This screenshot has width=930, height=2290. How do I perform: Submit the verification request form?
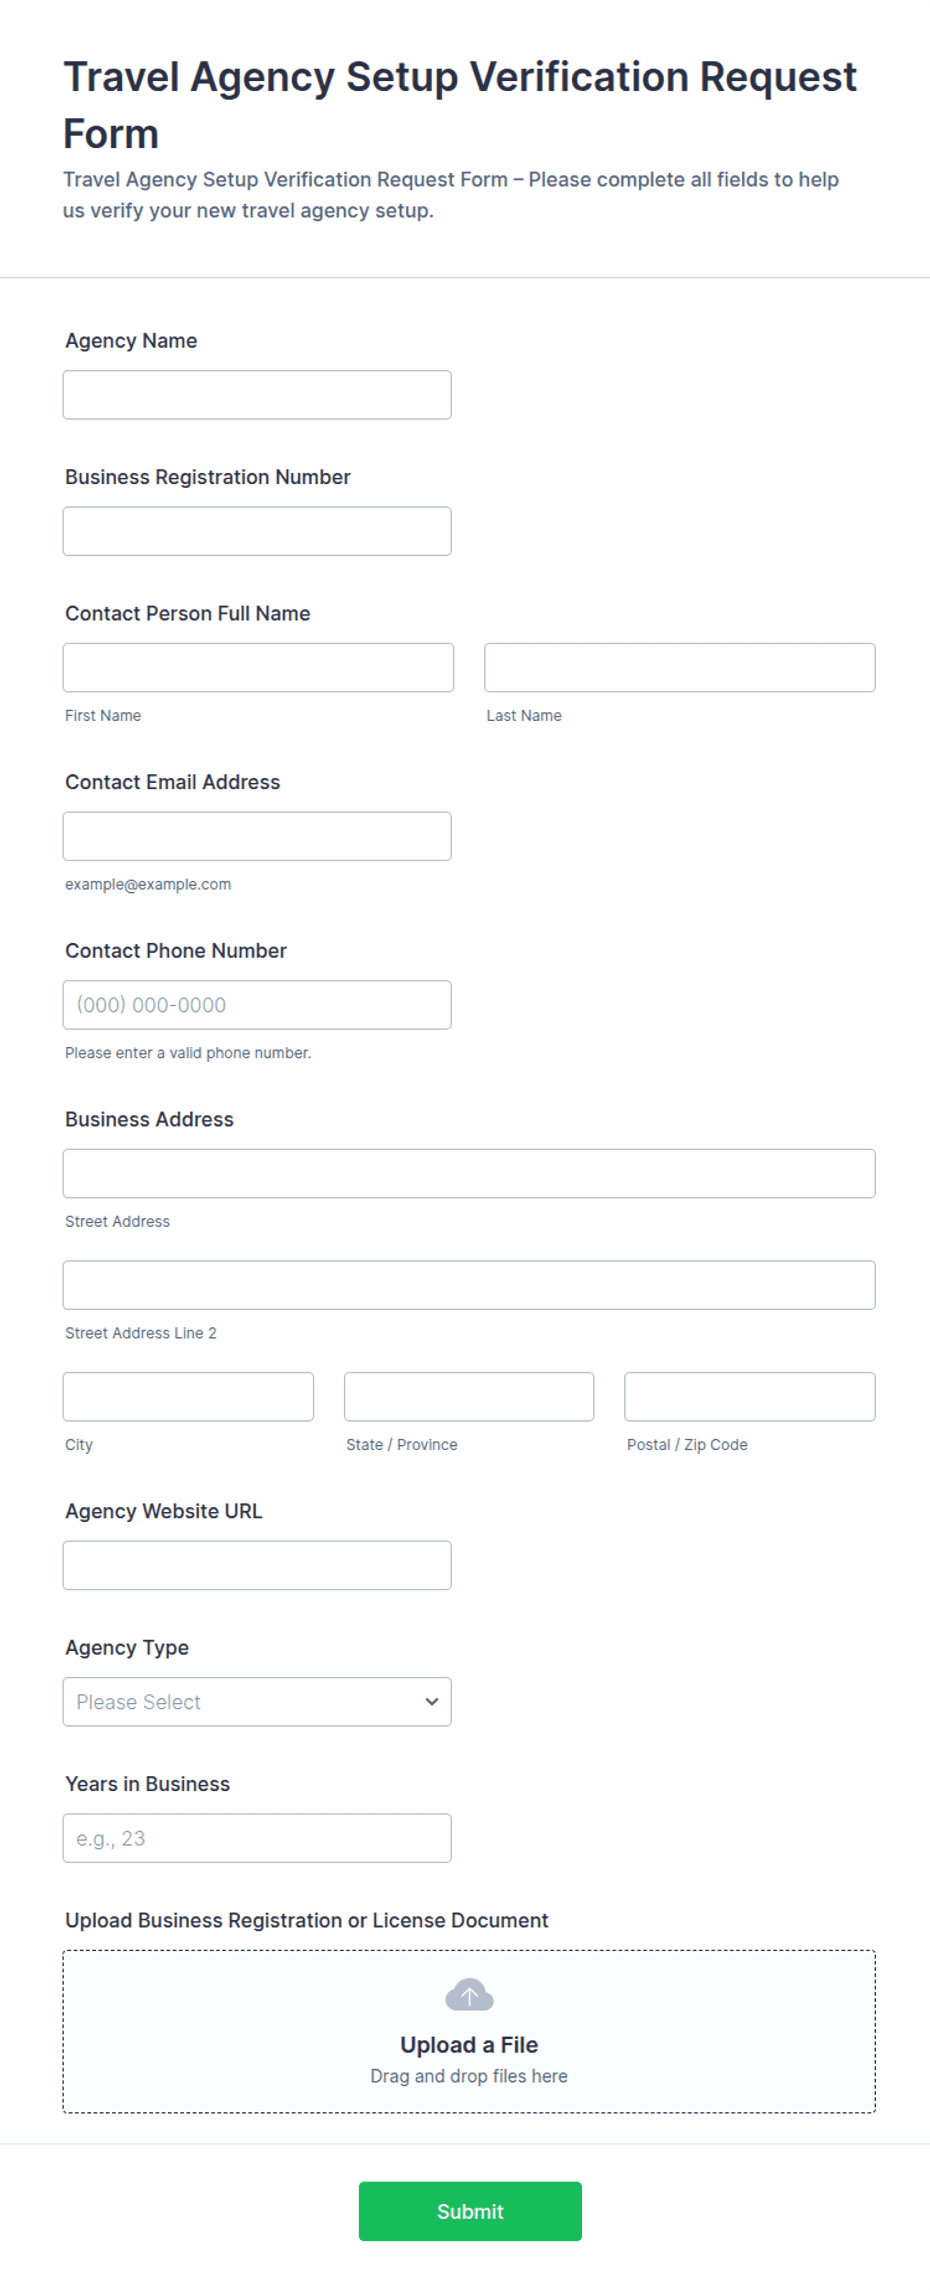[x=470, y=2211]
